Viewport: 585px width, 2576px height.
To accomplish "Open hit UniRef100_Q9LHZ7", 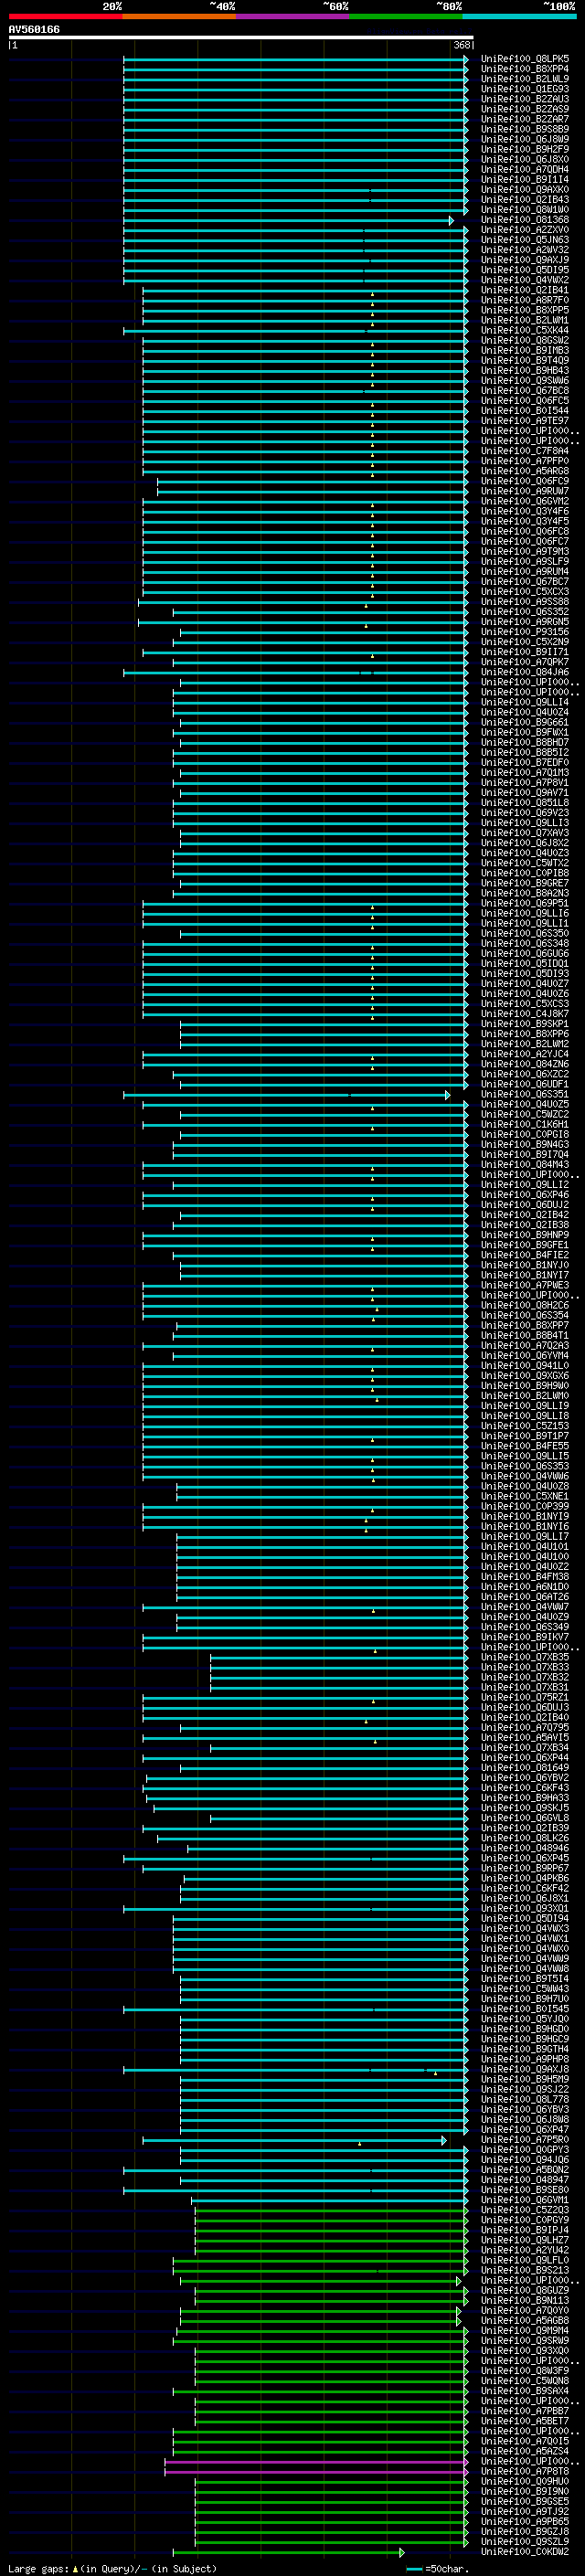I will (524, 2241).
